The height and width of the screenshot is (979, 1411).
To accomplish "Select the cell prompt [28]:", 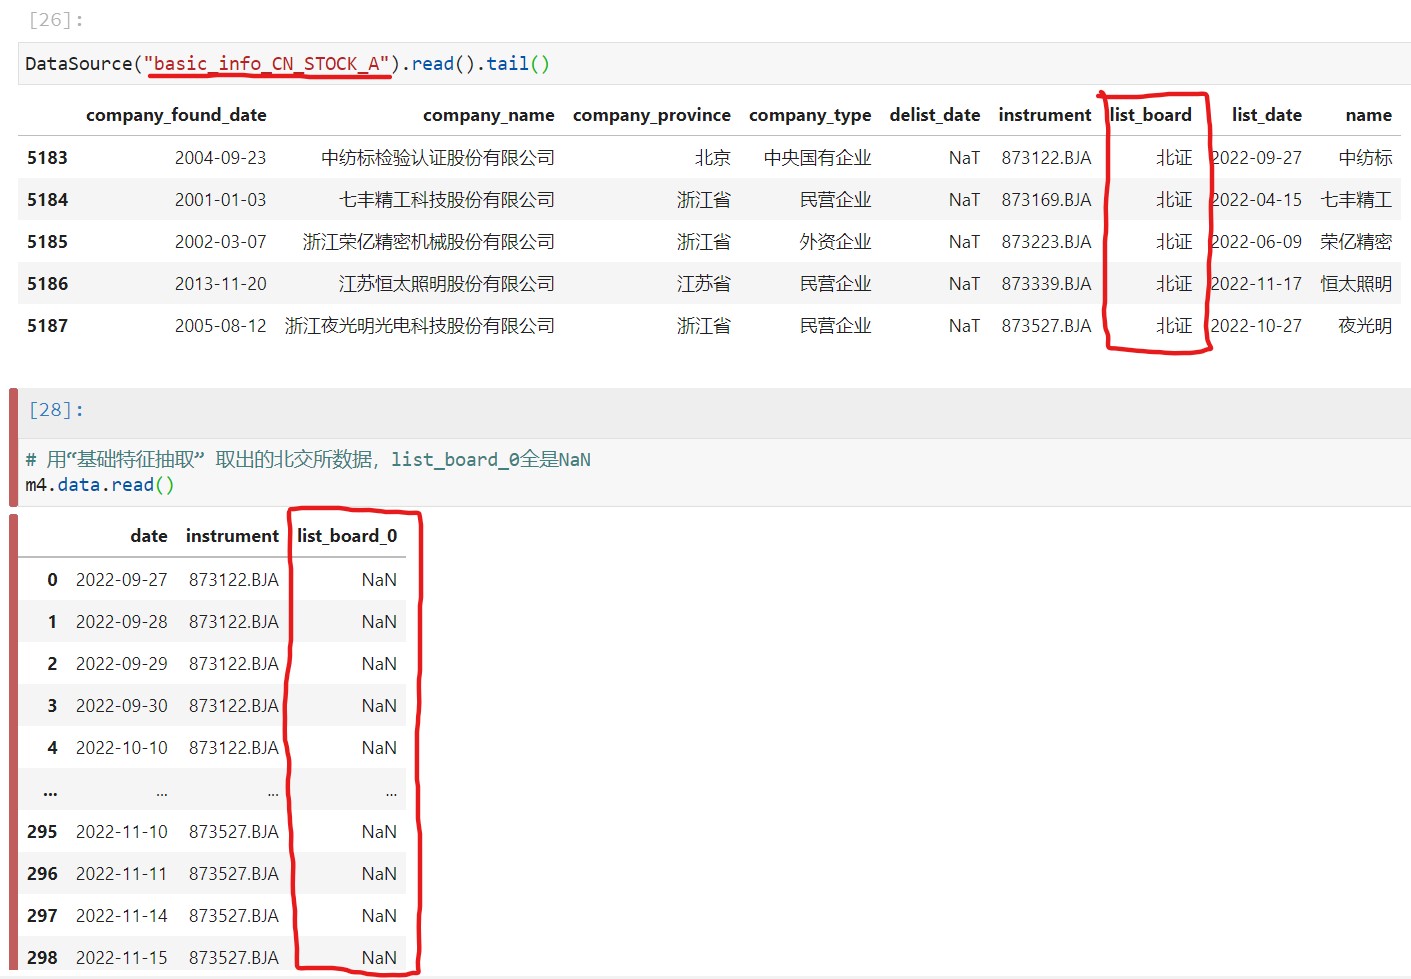I will 57,410.
